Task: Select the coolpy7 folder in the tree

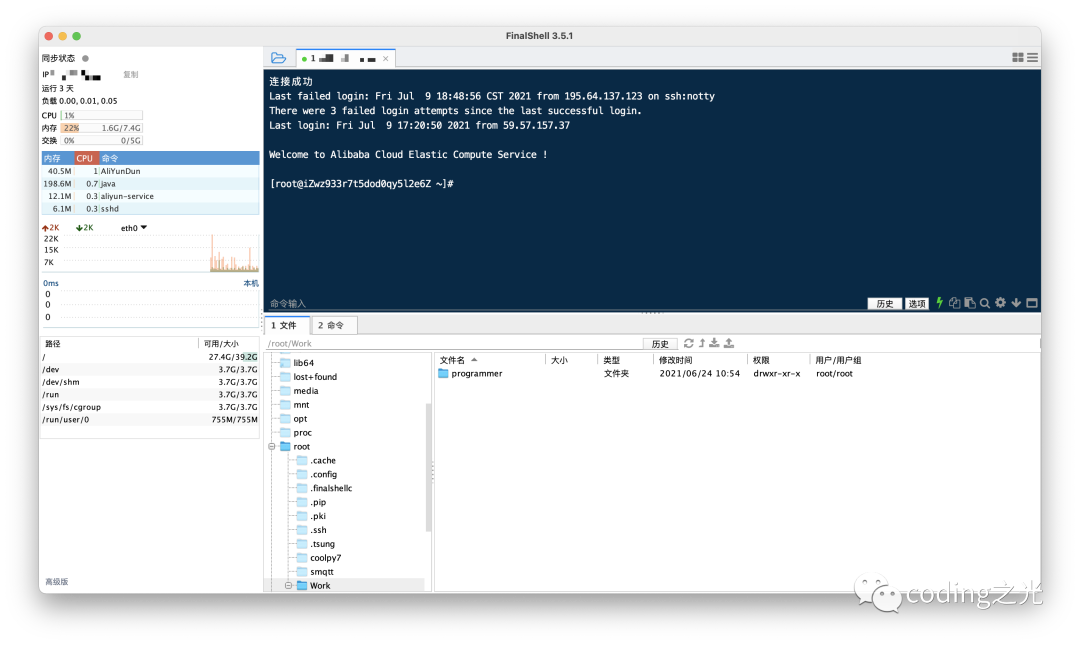Action: 319,557
